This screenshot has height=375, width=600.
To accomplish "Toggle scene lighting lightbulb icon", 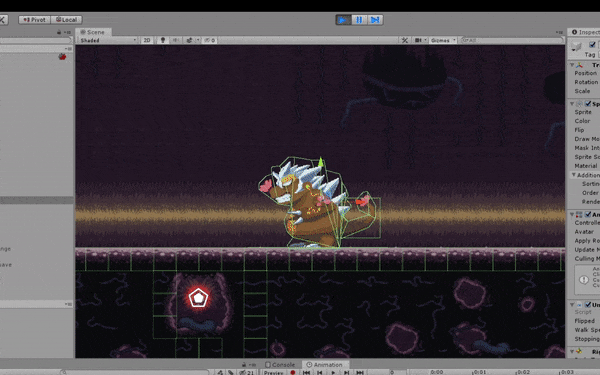I will click(x=163, y=40).
